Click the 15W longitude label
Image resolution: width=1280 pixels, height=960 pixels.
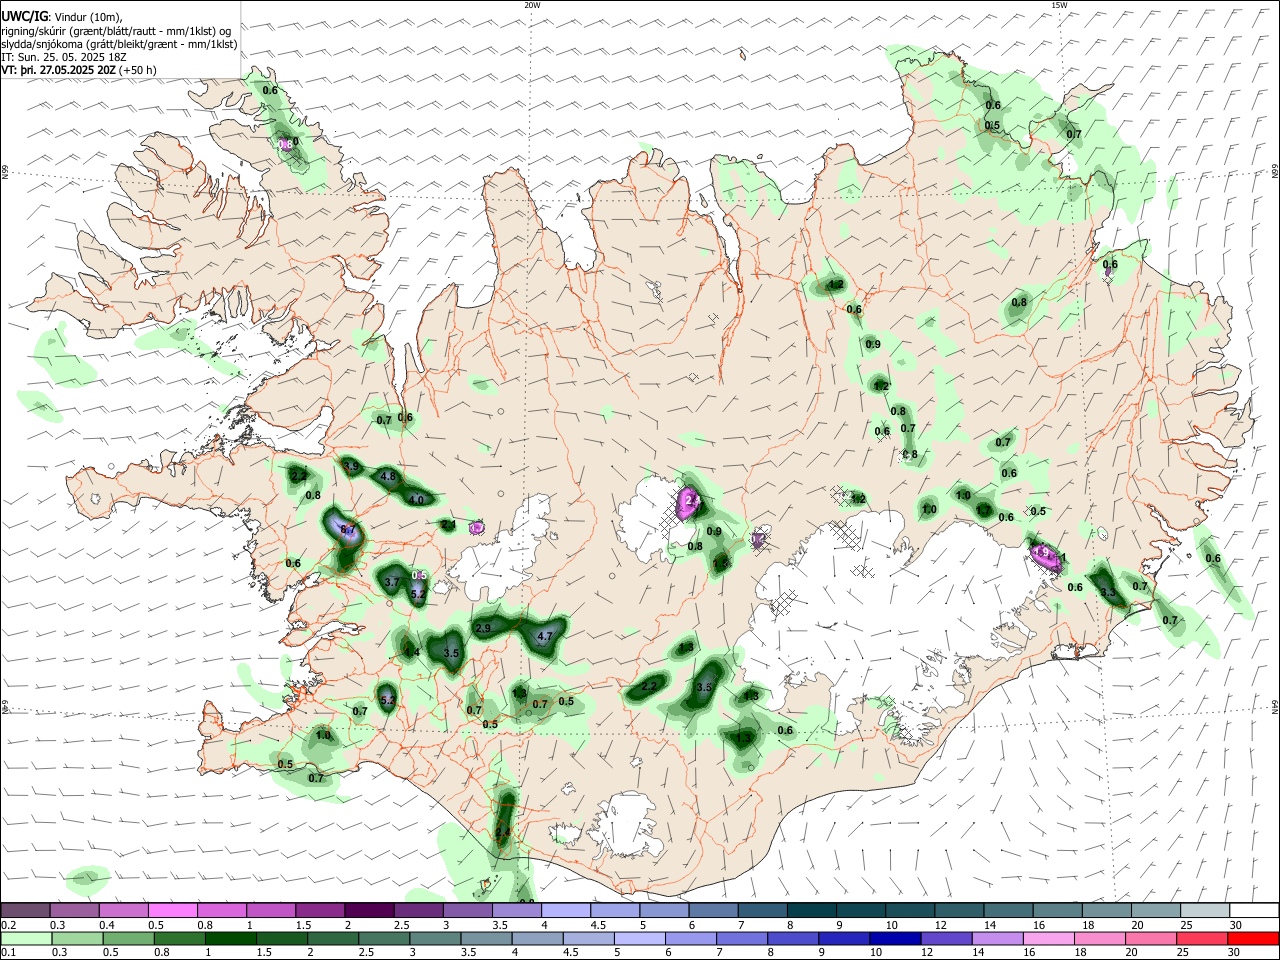pos(1058,5)
